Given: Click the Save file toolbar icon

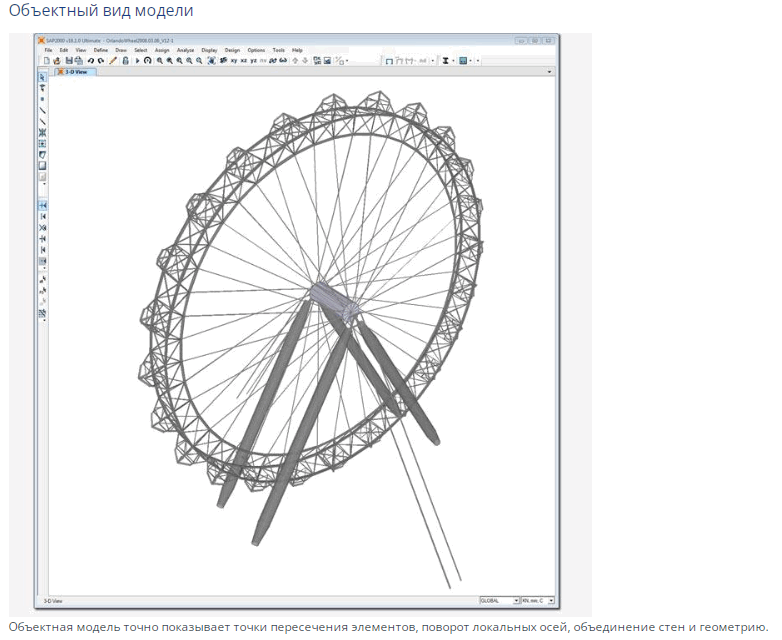Looking at the screenshot, I should [x=68, y=61].
